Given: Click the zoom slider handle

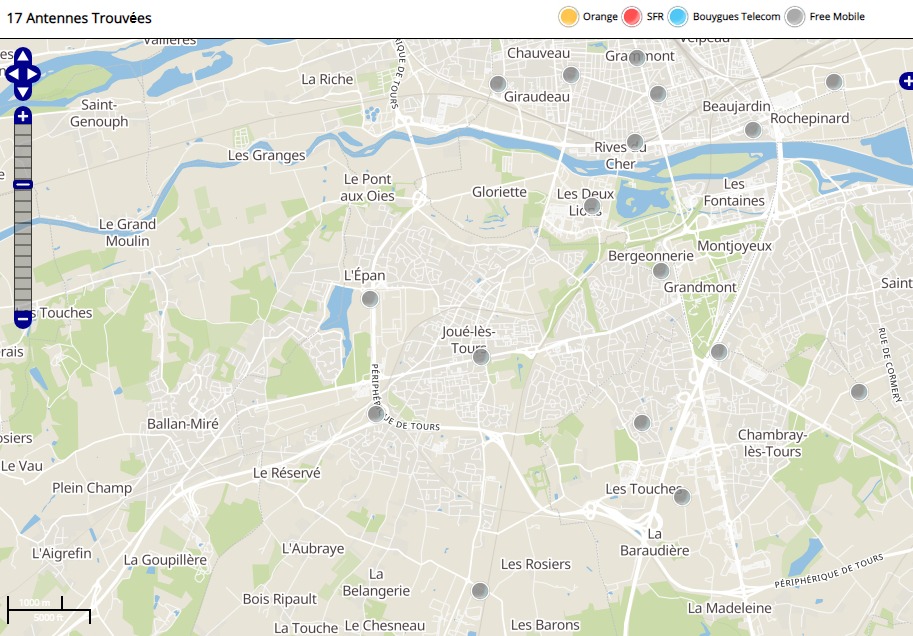Looking at the screenshot, I should point(23,185).
